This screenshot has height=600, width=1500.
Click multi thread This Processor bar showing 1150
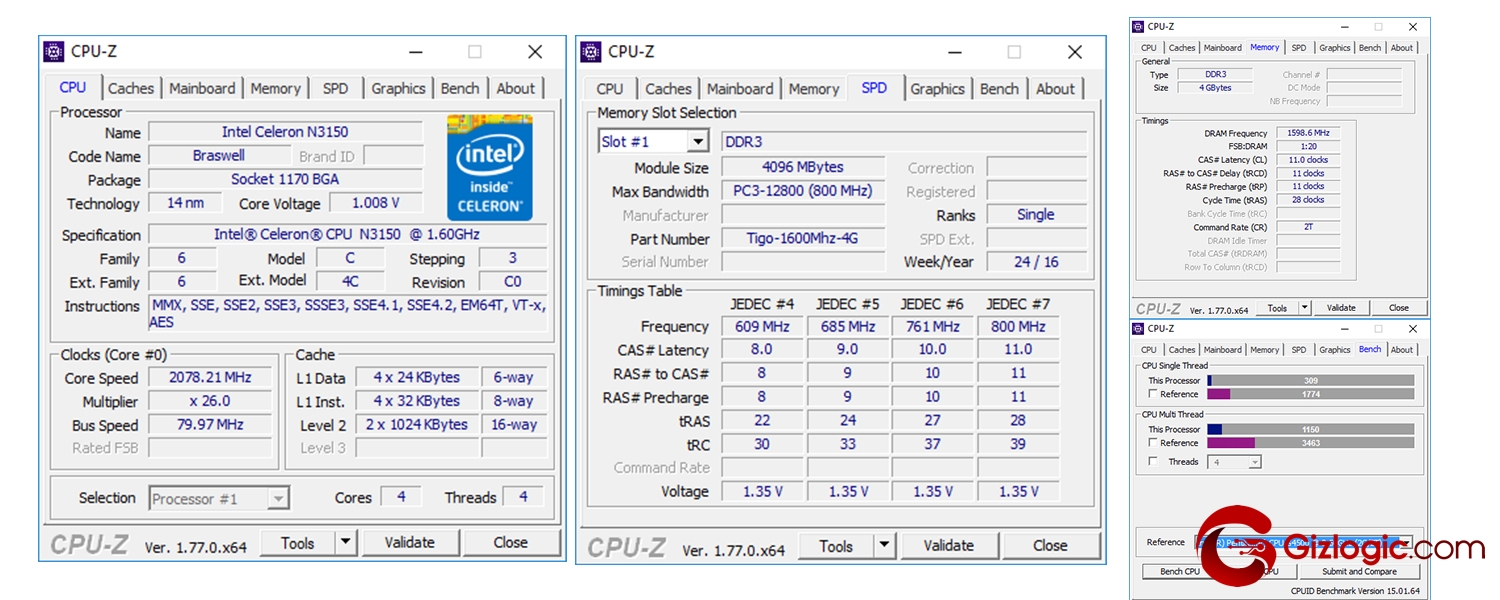click(1310, 429)
